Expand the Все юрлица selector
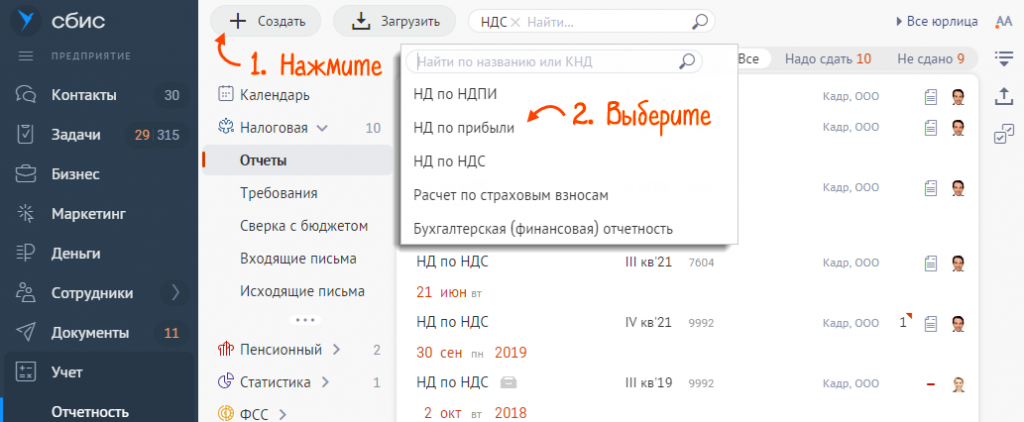 (936, 21)
